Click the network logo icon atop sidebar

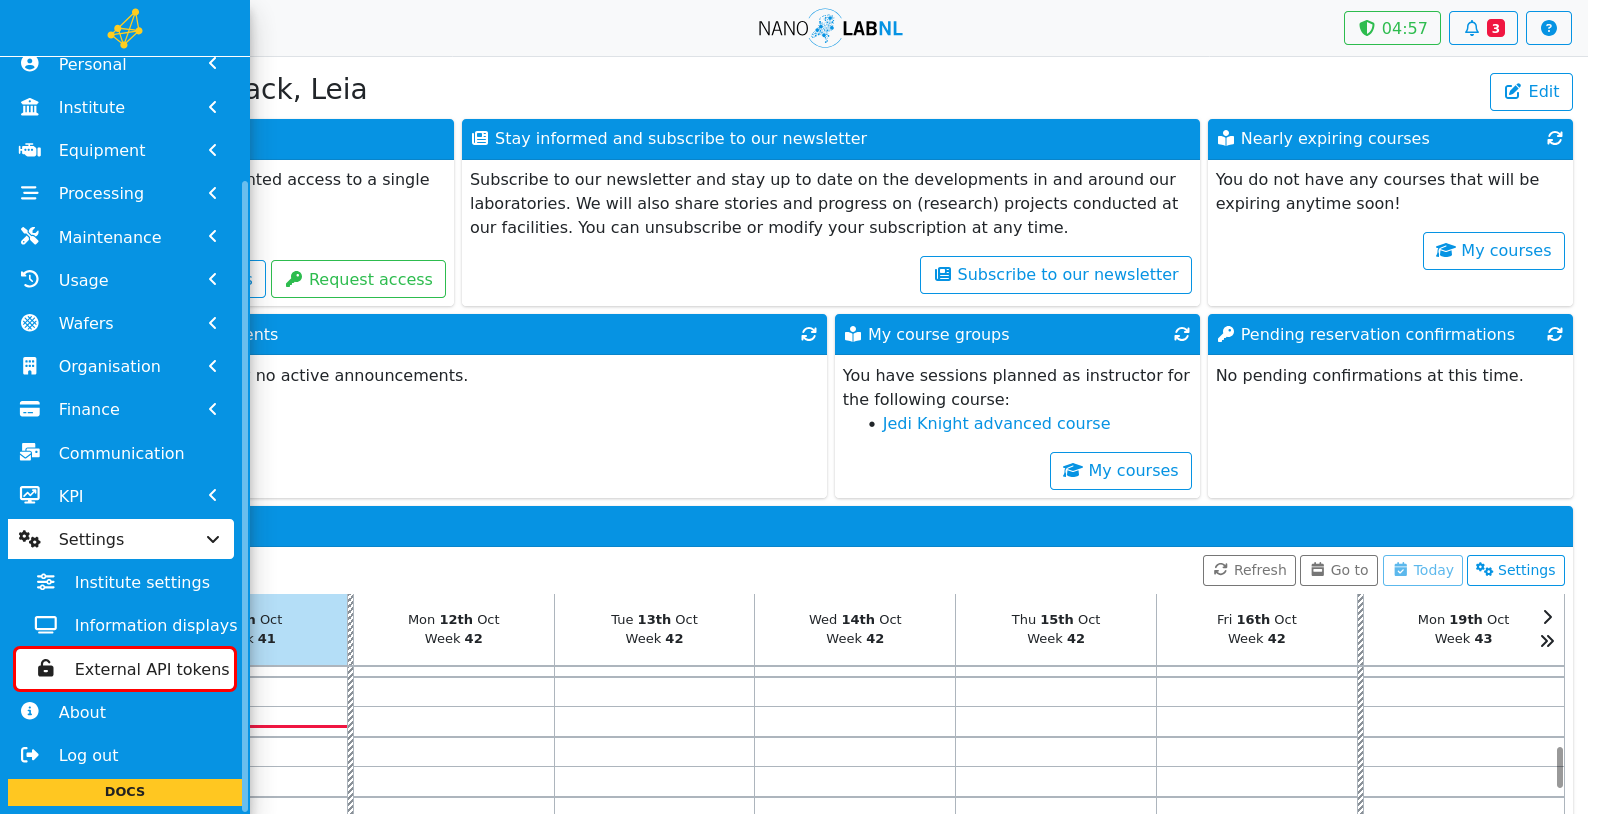(125, 28)
